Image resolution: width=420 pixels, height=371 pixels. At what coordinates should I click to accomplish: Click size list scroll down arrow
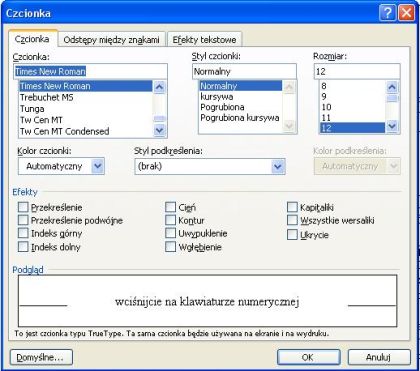click(392, 126)
